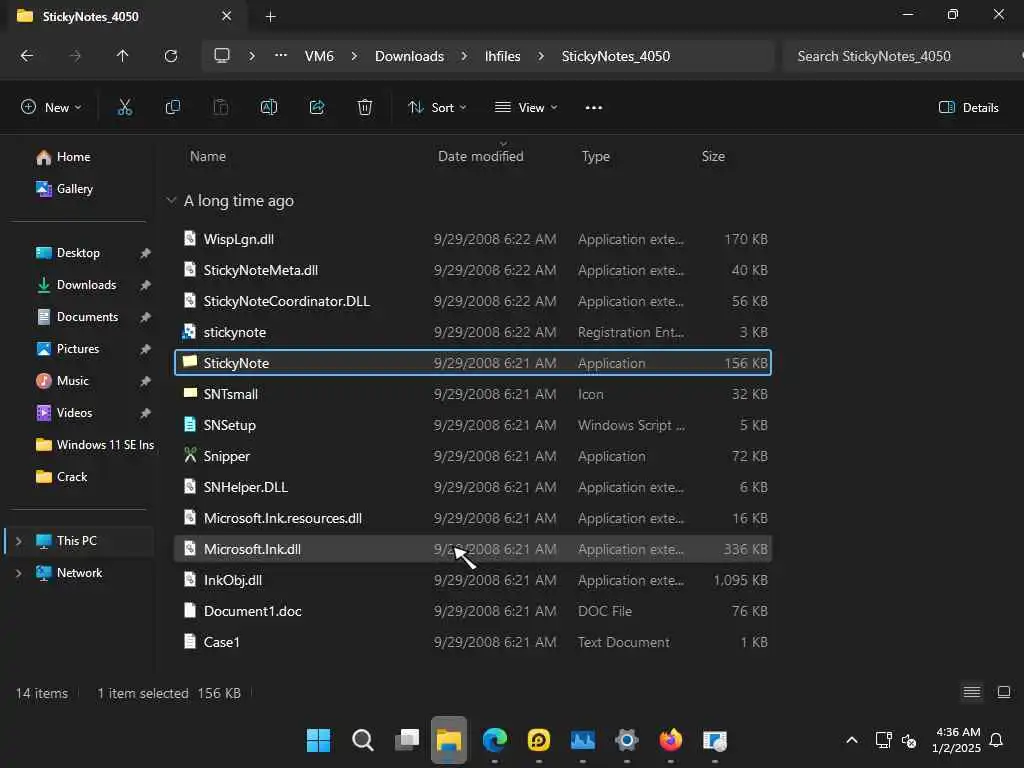The image size is (1024, 768).
Task: Expand Network in navigation pane
Action: [18, 573]
